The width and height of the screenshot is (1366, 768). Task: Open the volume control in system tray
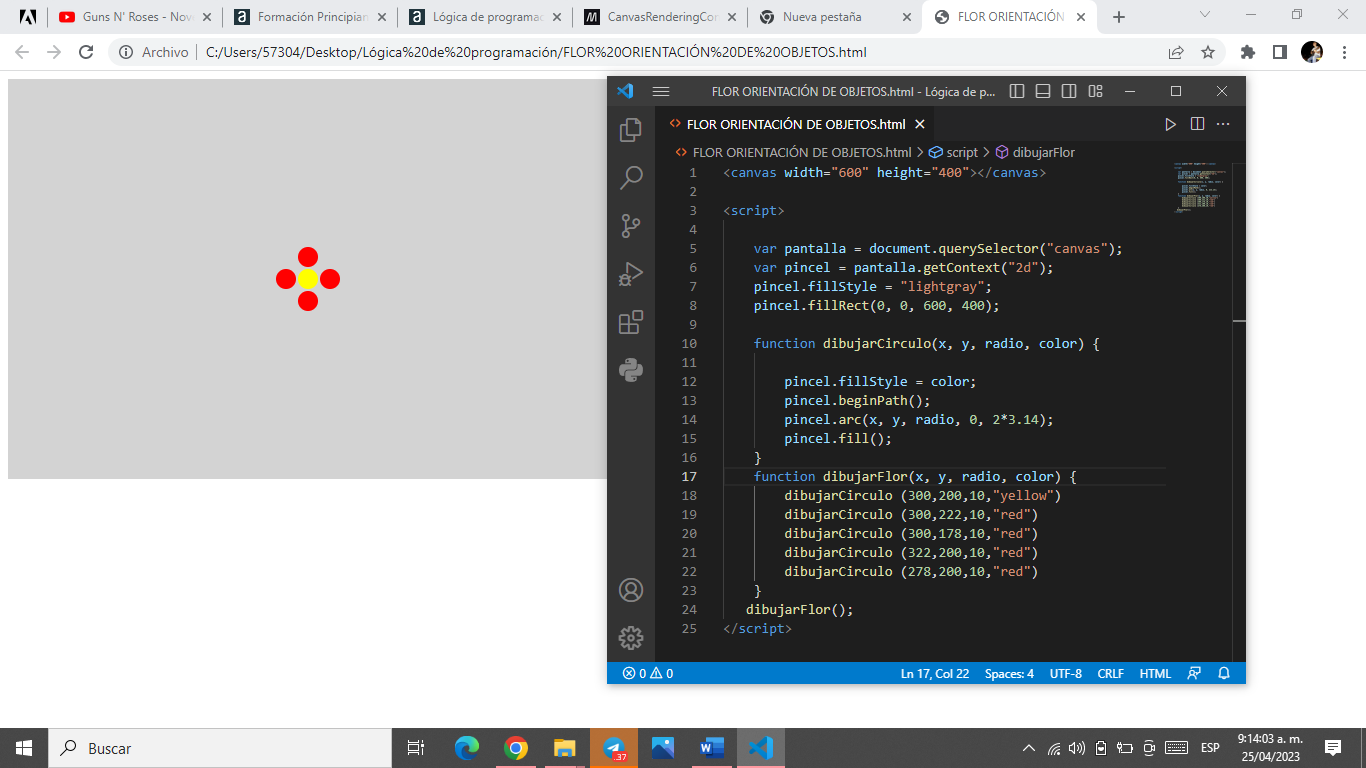(x=1077, y=748)
